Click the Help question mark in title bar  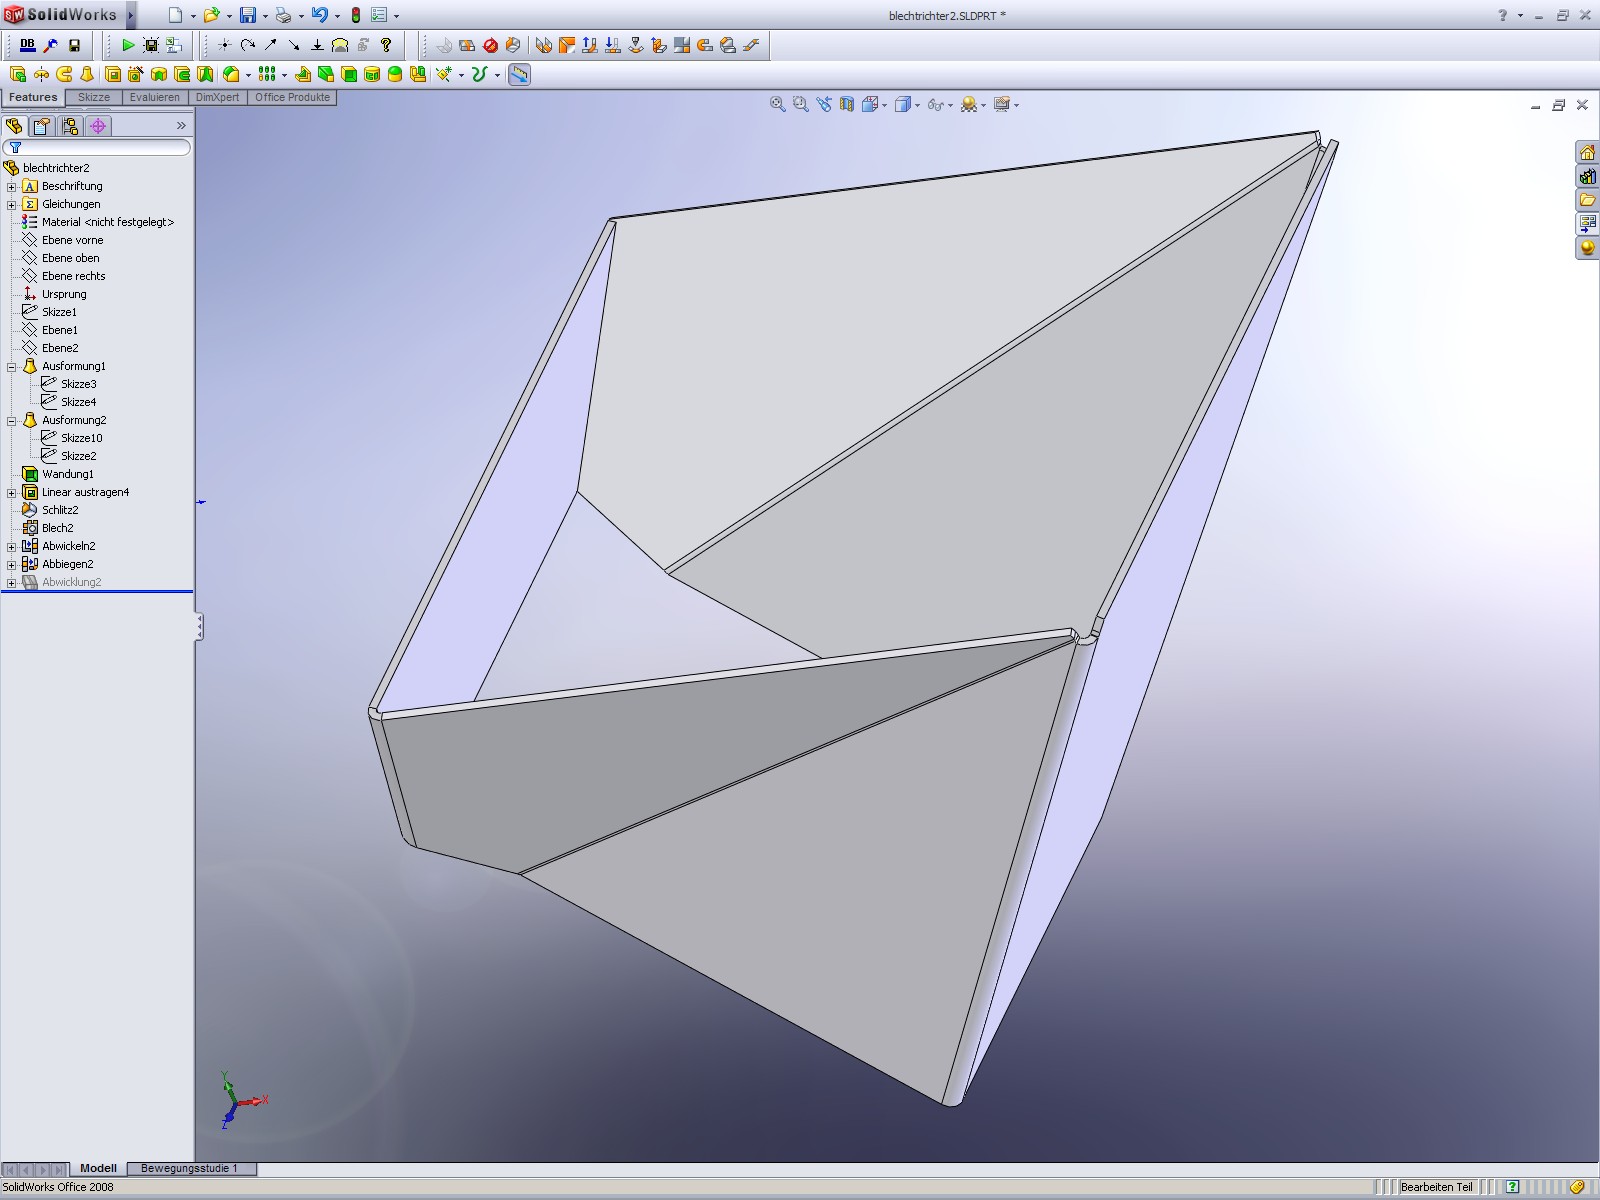tap(1502, 15)
